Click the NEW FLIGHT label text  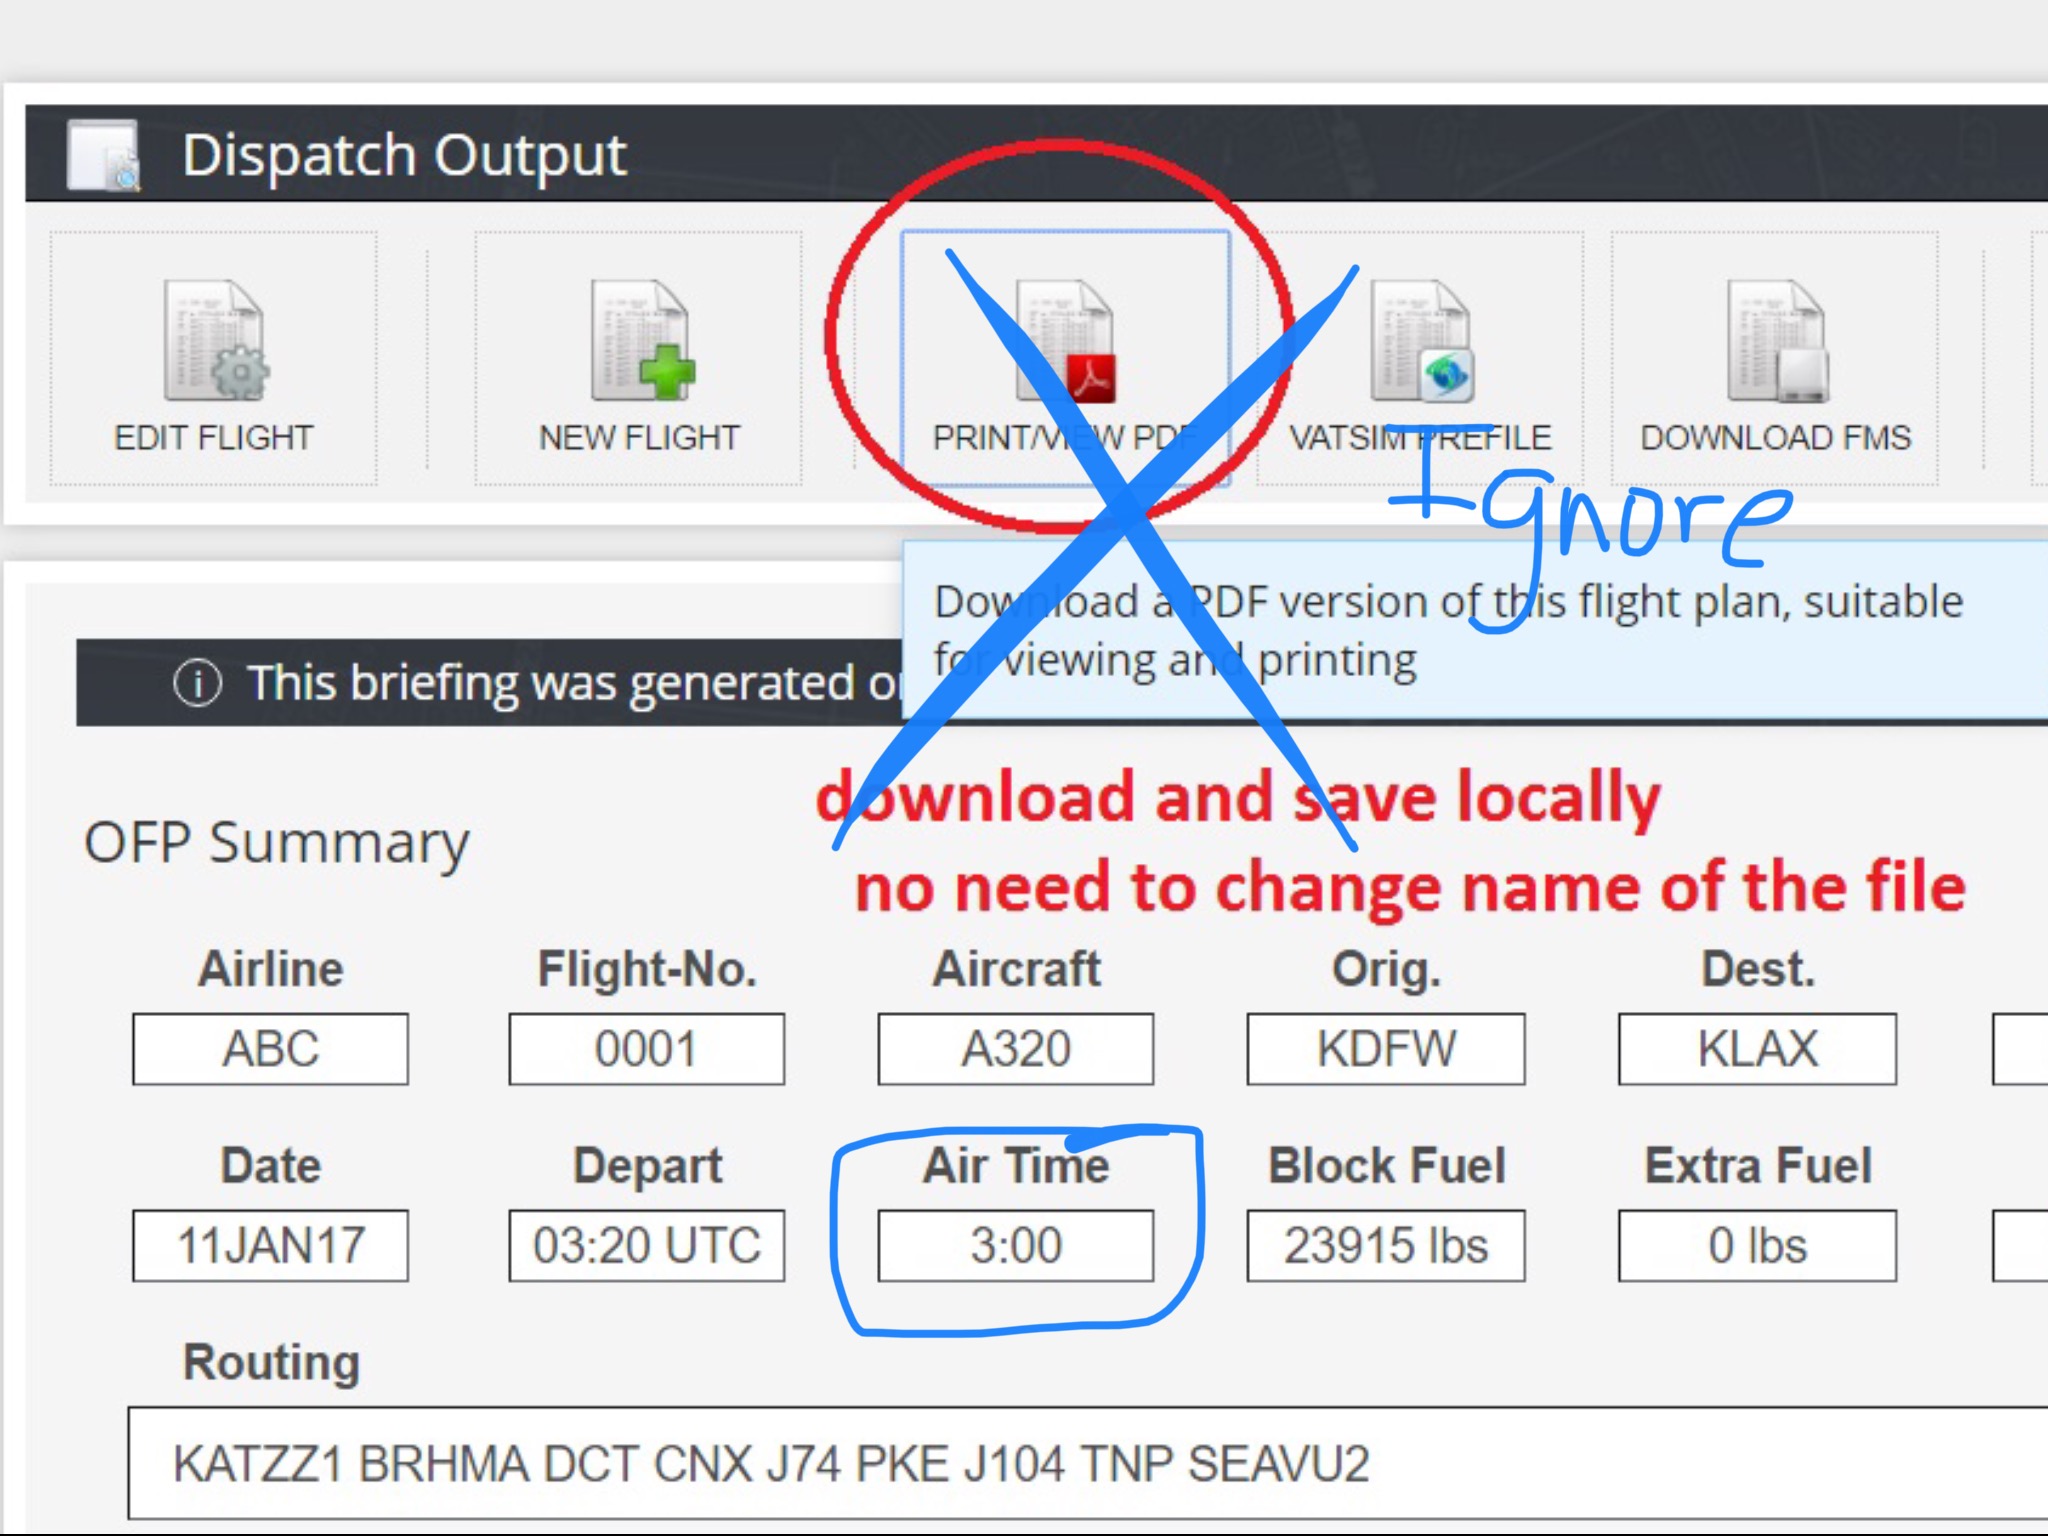tap(640, 438)
